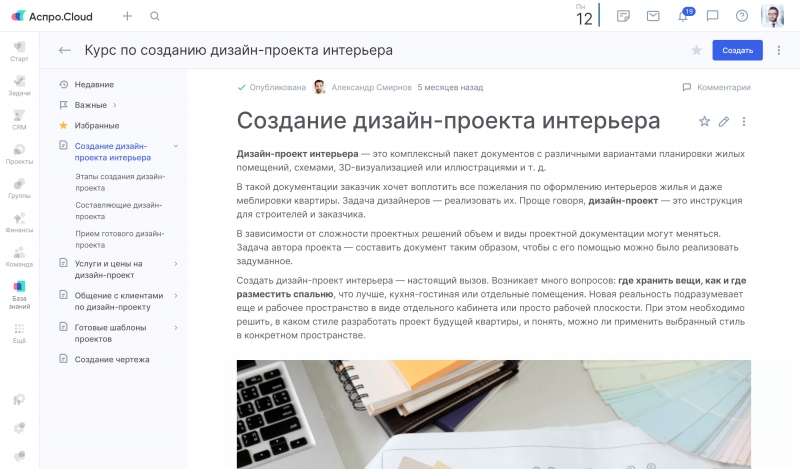Click document icon beside Создание чертежа

(x=63, y=359)
